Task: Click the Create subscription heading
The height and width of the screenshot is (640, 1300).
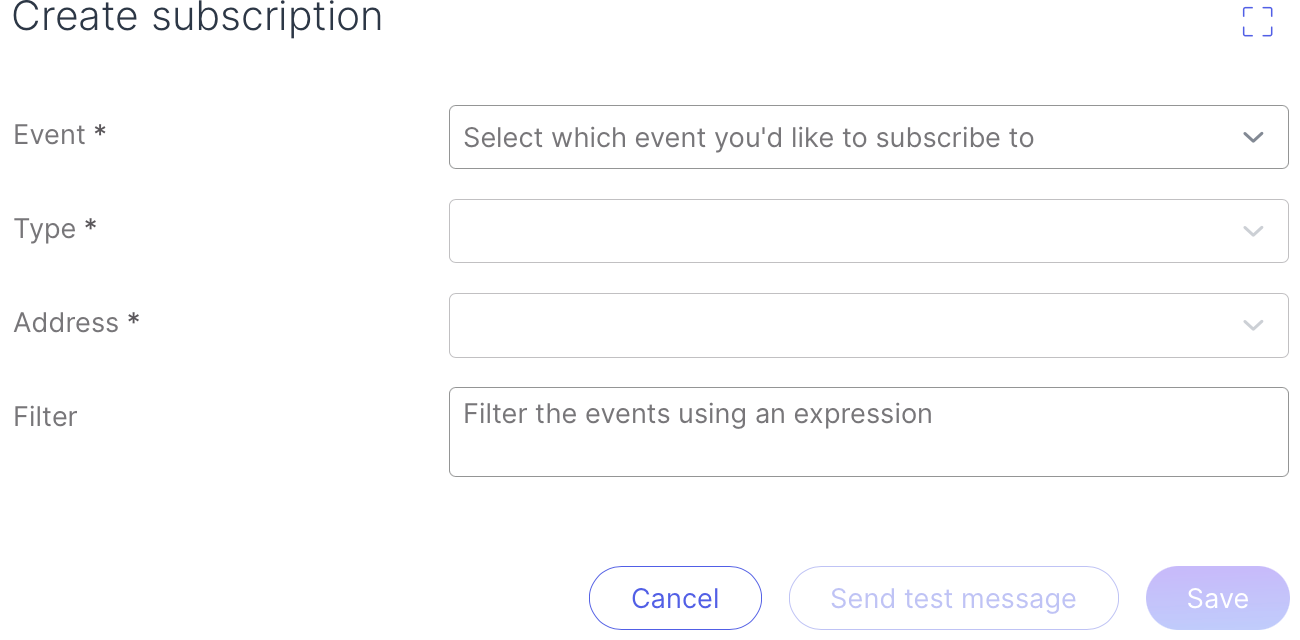Action: pyautogui.click(x=197, y=17)
